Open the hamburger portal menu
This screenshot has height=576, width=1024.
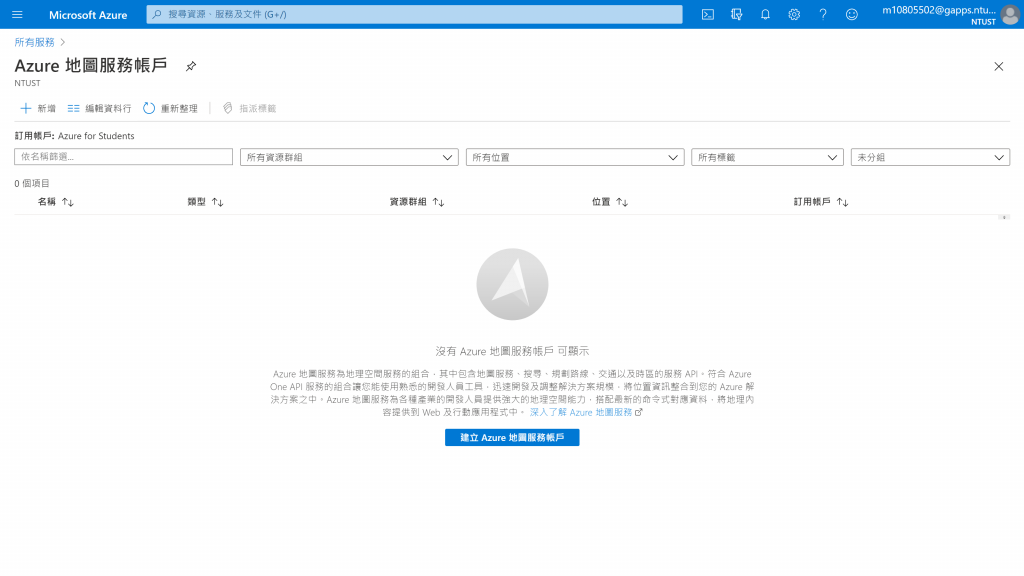(18, 14)
